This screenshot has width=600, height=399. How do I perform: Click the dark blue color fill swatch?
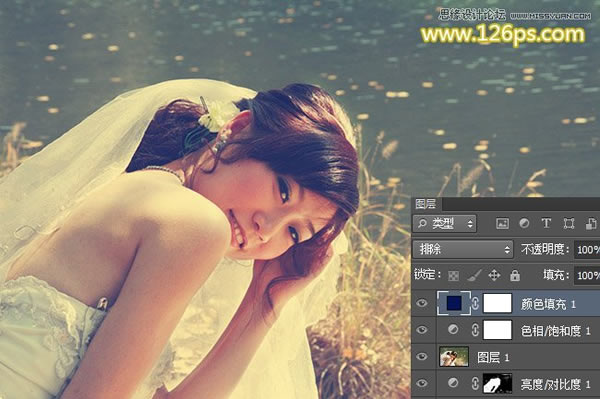[x=454, y=303]
